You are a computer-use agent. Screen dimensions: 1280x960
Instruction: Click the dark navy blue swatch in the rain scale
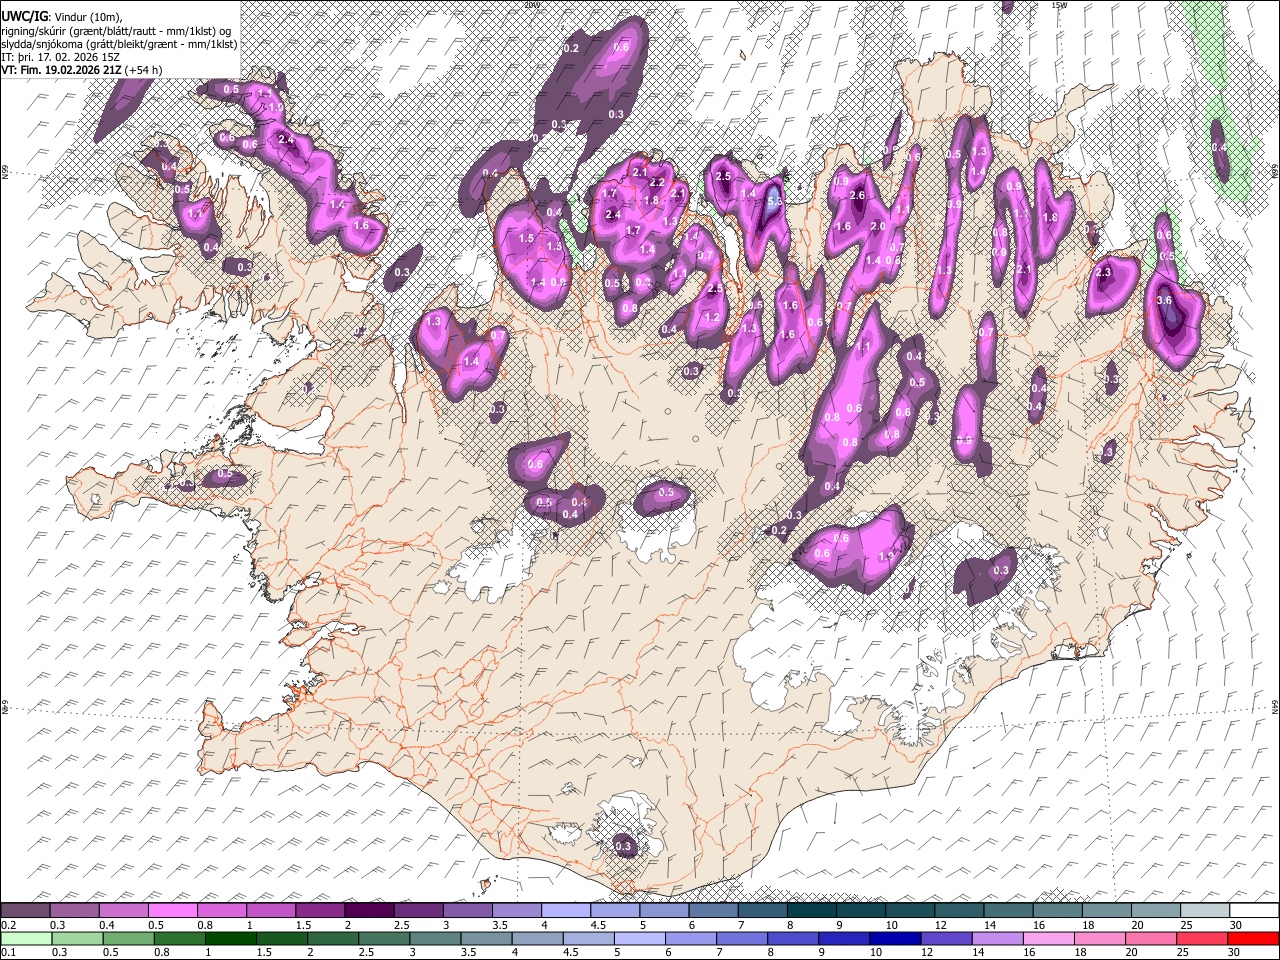click(893, 938)
